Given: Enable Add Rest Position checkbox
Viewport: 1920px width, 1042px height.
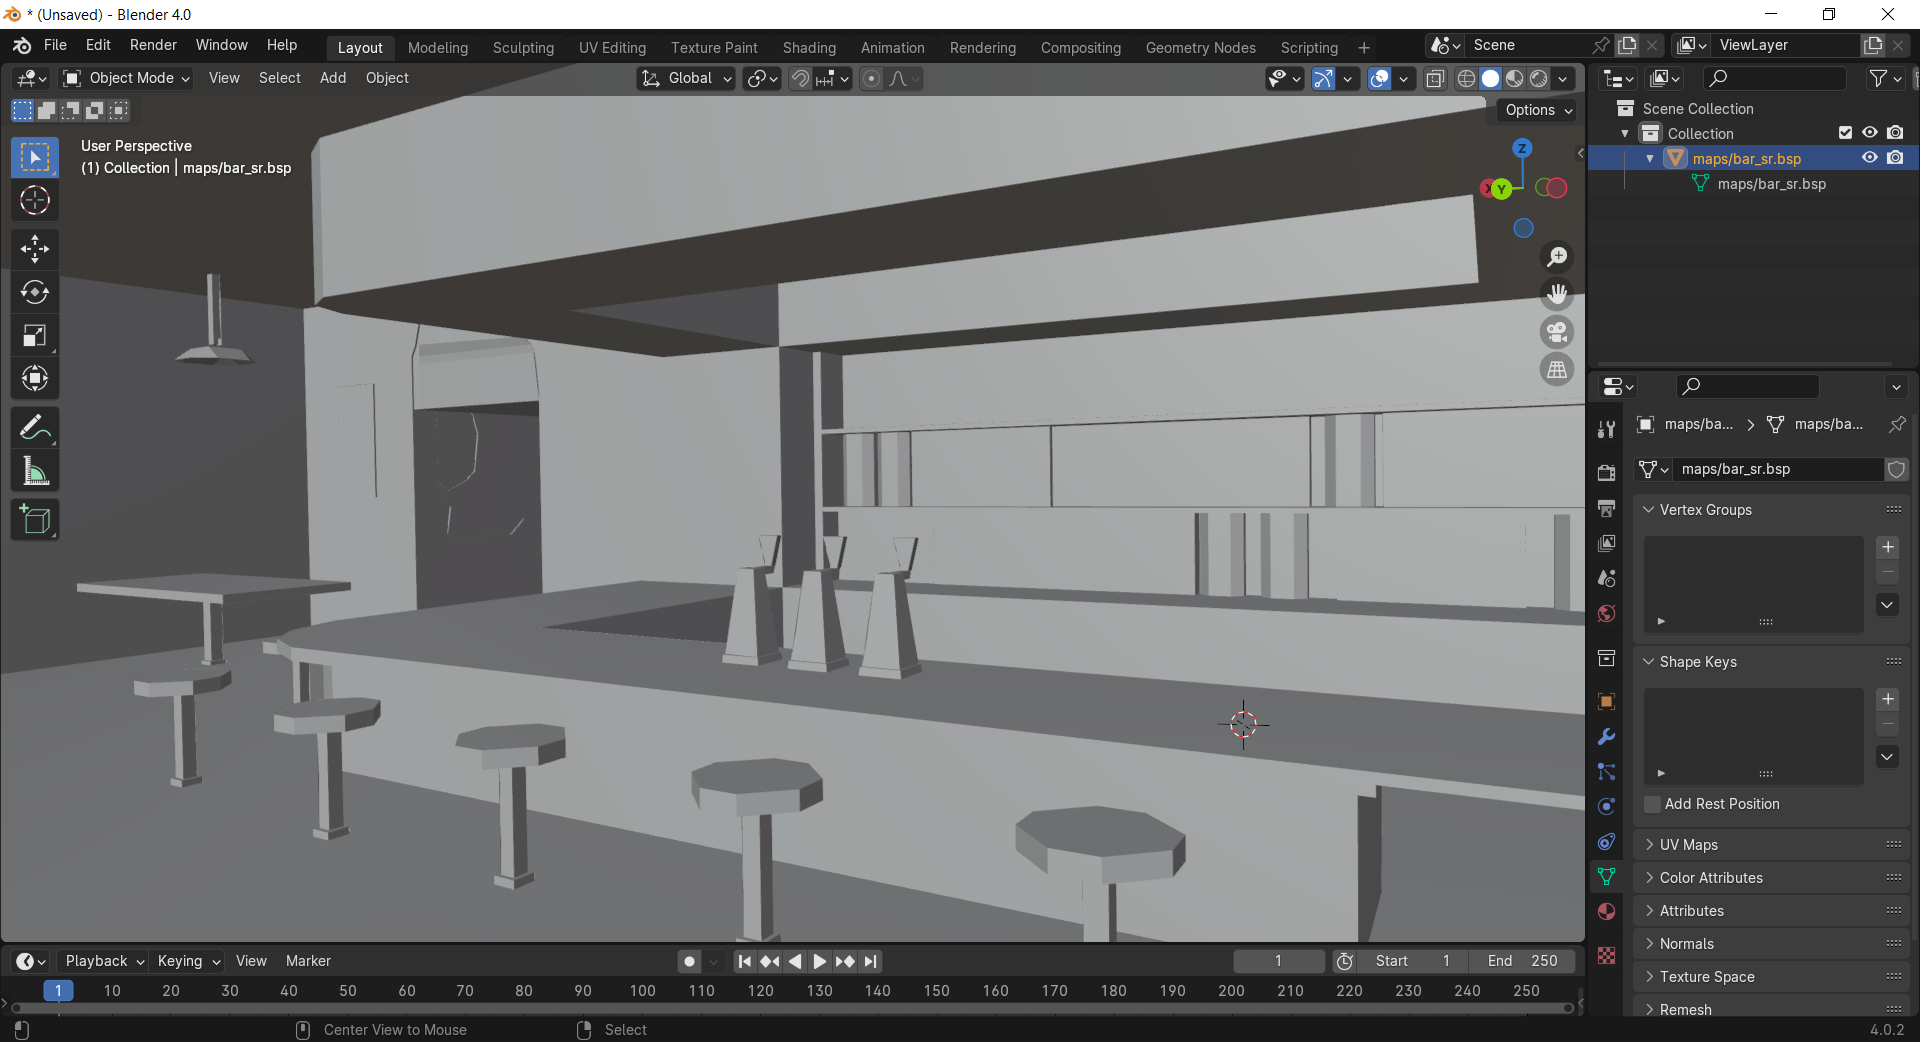Looking at the screenshot, I should pos(1653,804).
